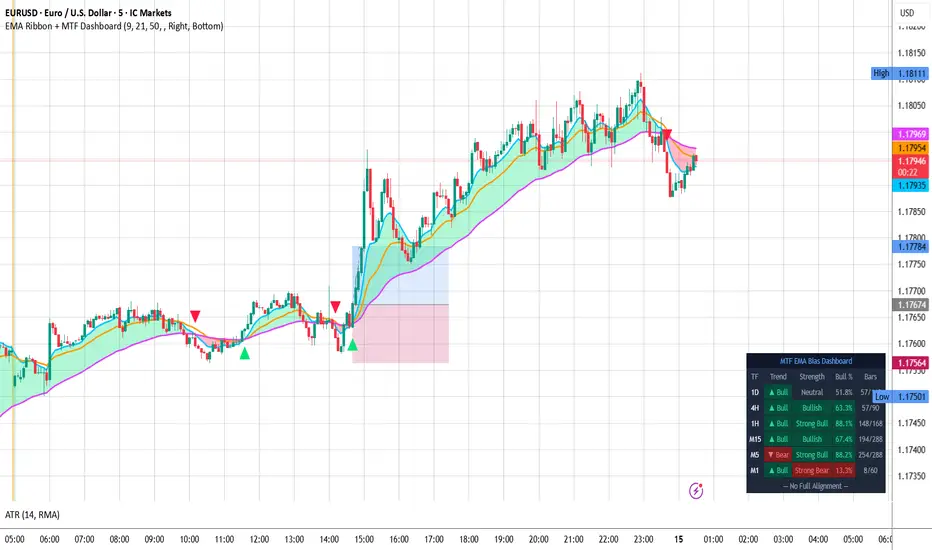Click the M15 row 194/288 bars cell
Screen dimensions: 932x550
pos(870,439)
